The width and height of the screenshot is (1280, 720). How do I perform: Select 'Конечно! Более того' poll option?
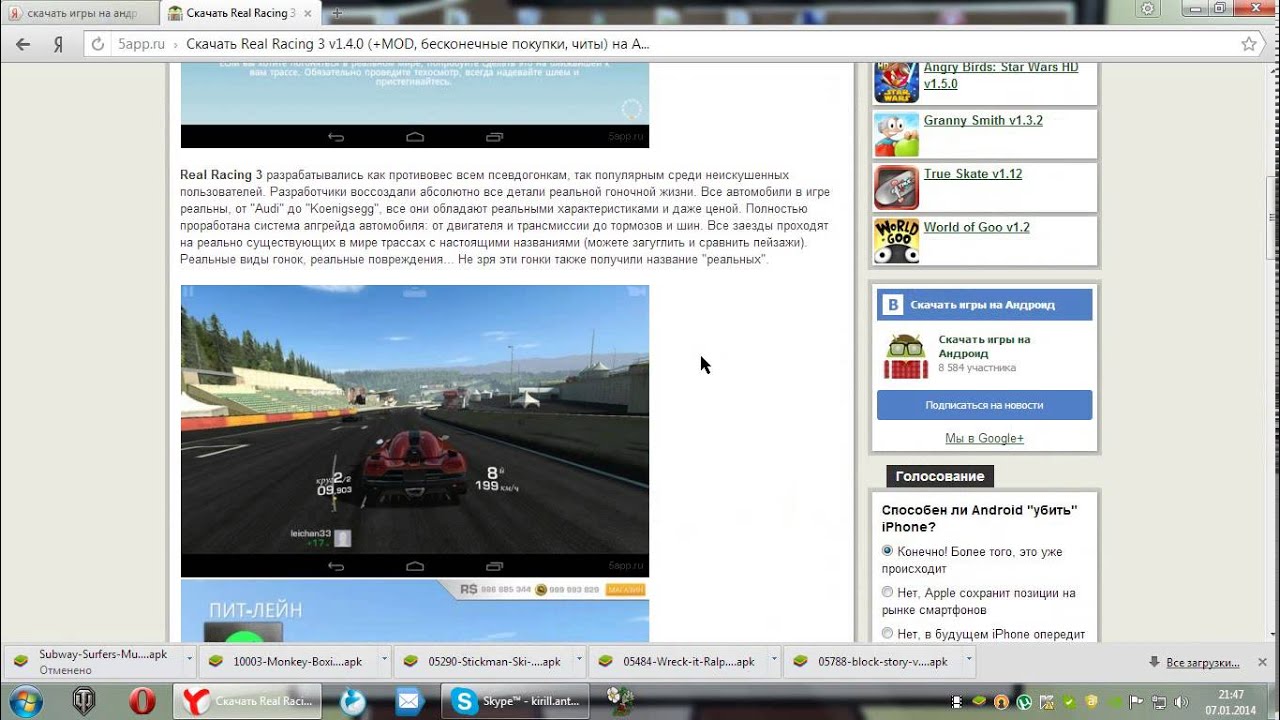click(887, 551)
